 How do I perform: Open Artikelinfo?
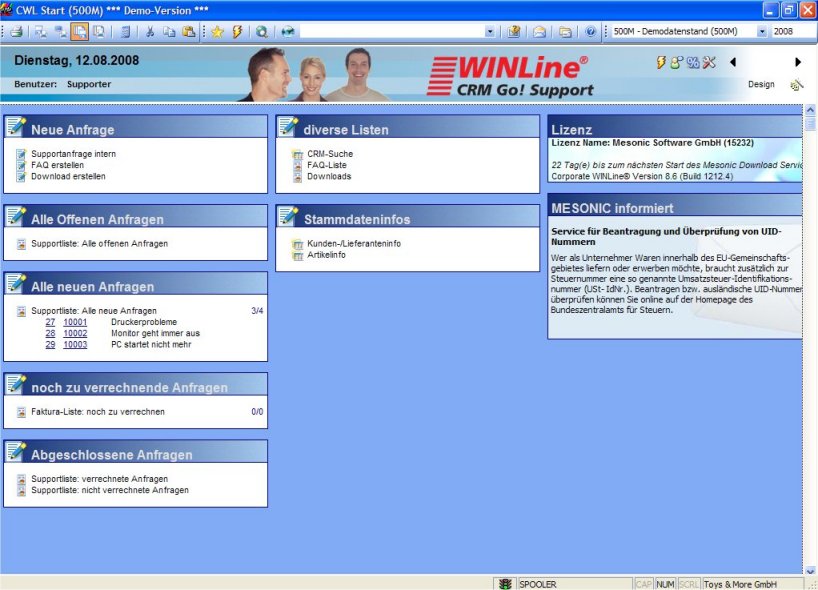click(326, 255)
